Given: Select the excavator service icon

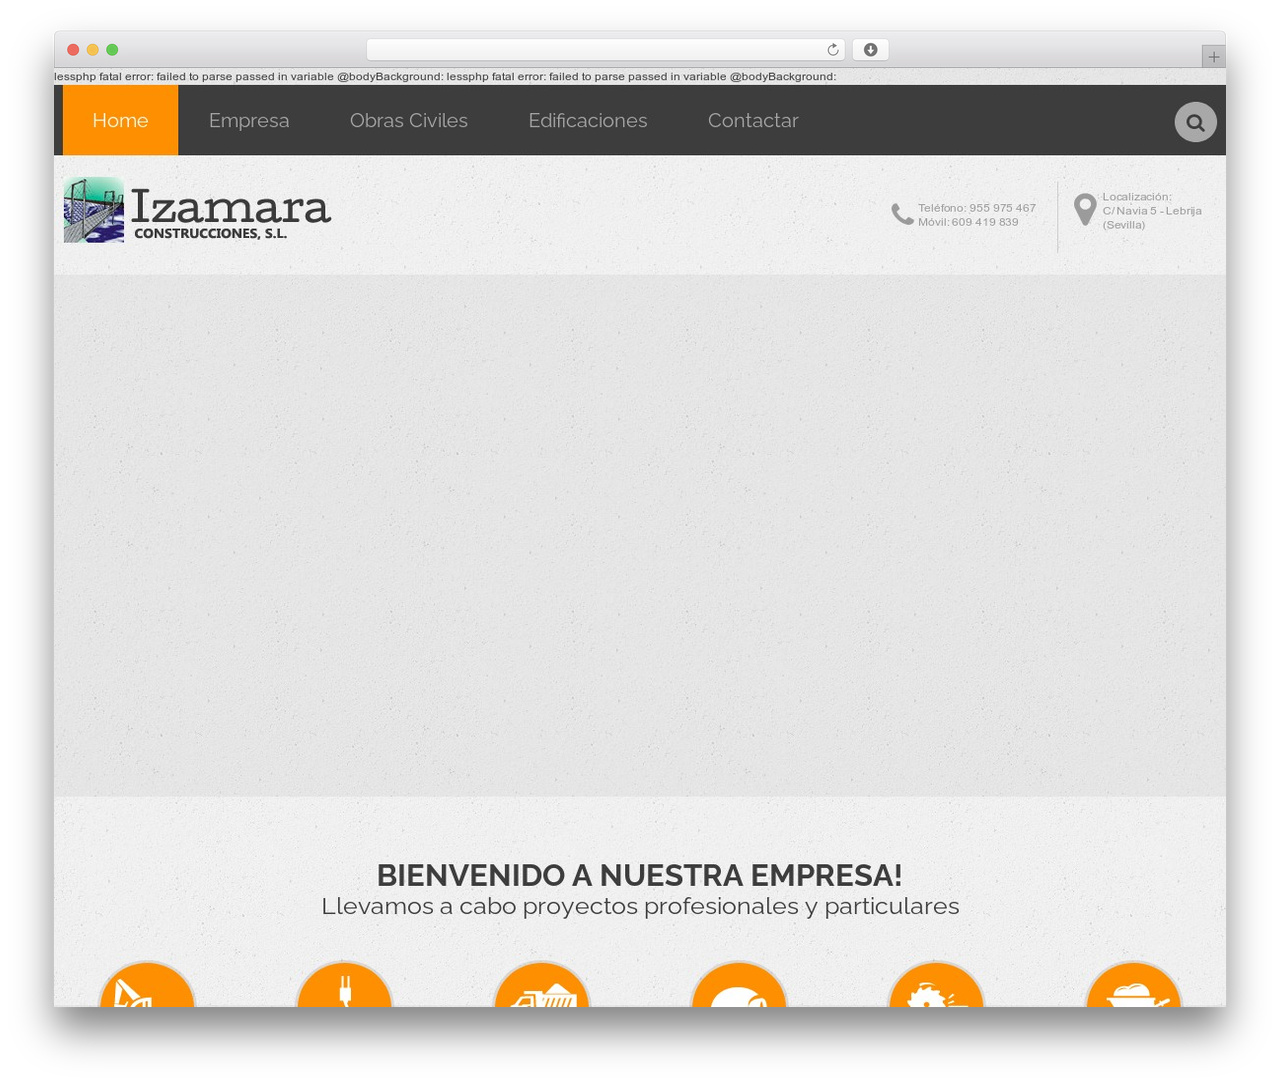Looking at the screenshot, I should coord(147,984).
